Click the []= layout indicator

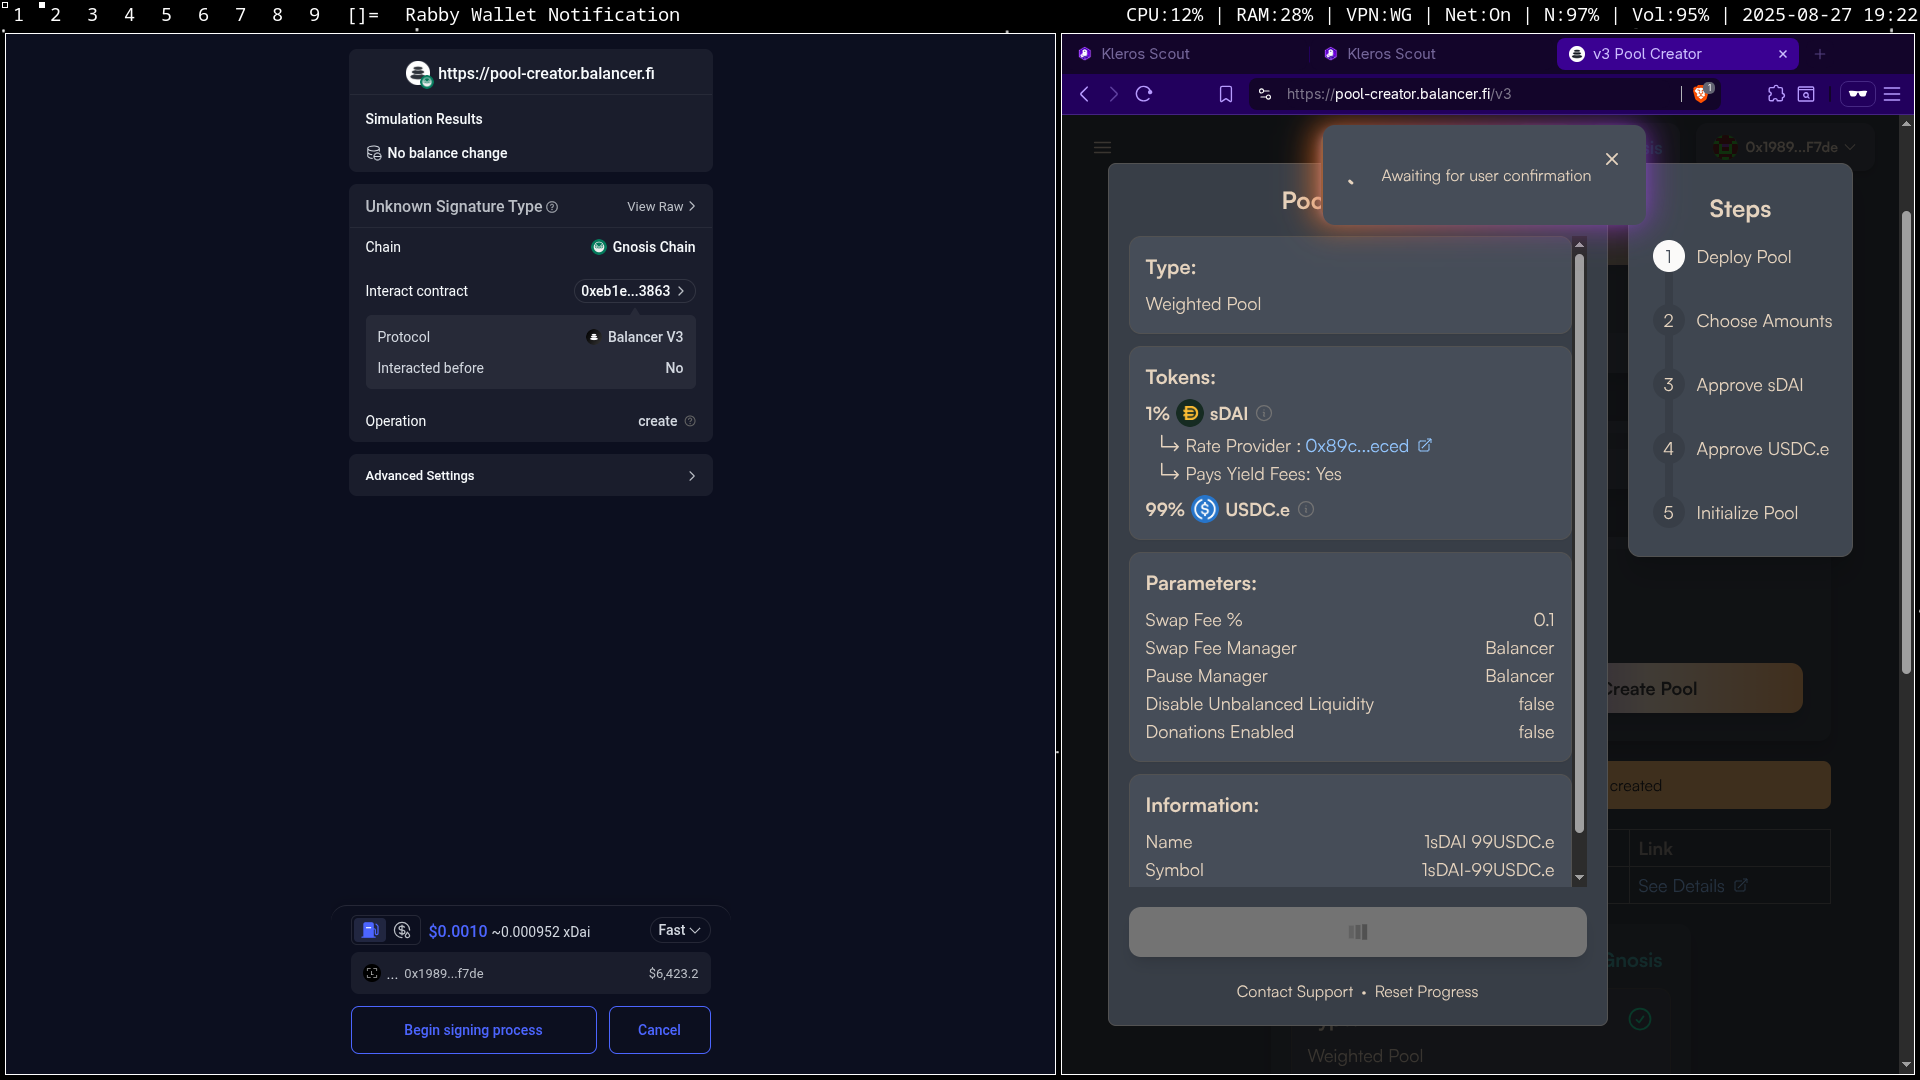(x=363, y=14)
